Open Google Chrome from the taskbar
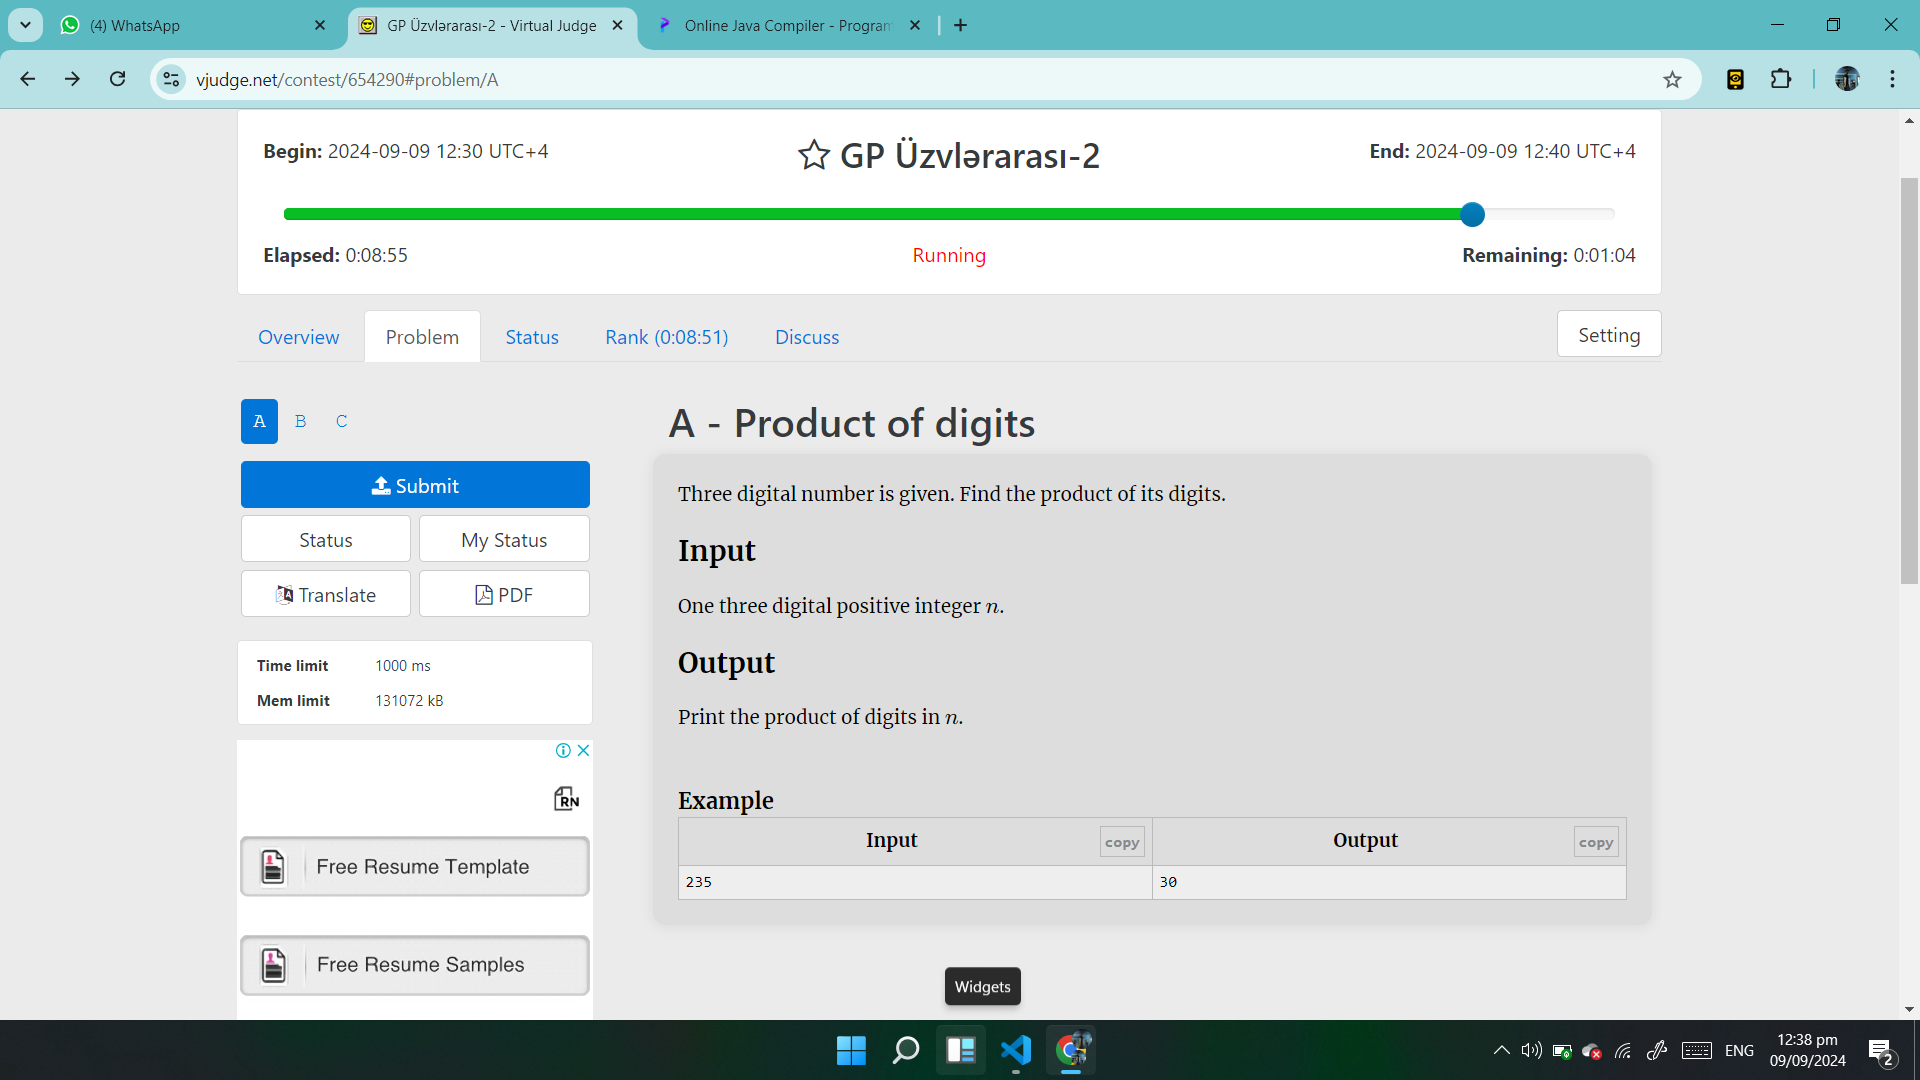 coord(1071,1050)
